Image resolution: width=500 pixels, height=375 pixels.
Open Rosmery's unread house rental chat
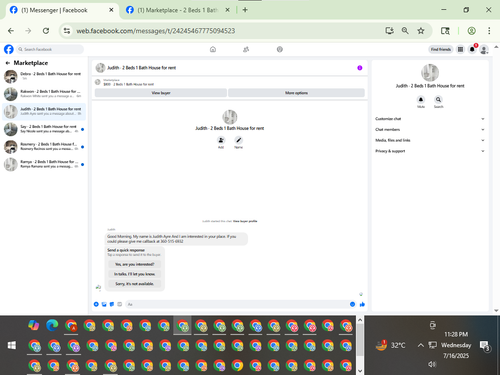click(44, 147)
